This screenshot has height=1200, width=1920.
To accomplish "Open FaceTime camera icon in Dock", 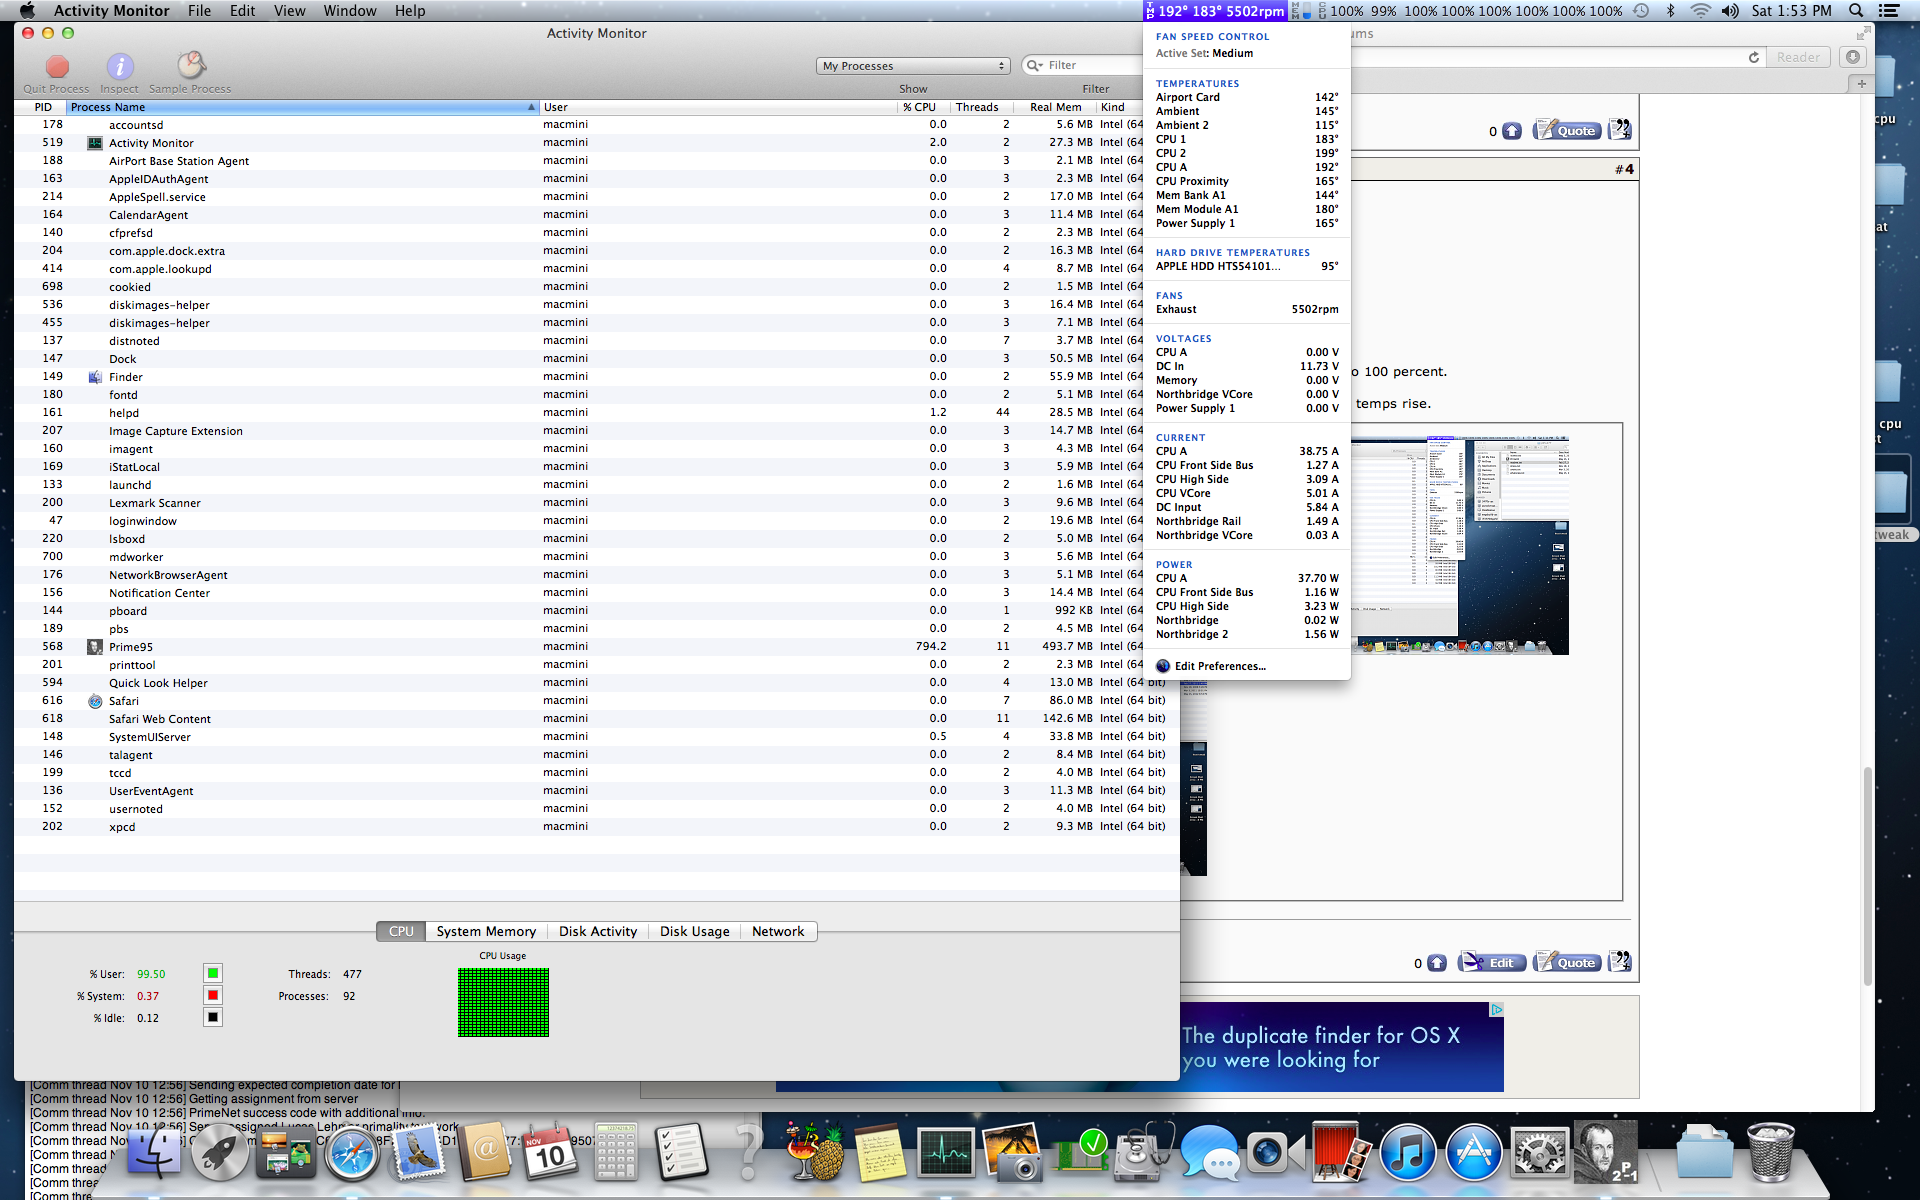I will click(1275, 1154).
